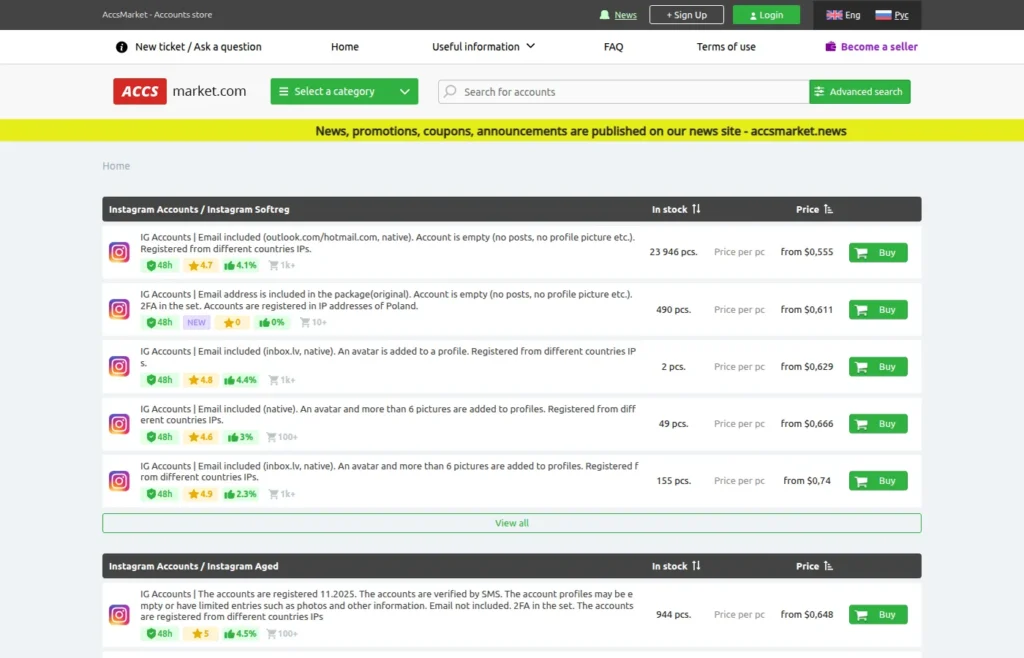Image resolution: width=1024 pixels, height=658 pixels.
Task: Click Instagram icon of 49 pcs. listing
Action: (x=119, y=424)
